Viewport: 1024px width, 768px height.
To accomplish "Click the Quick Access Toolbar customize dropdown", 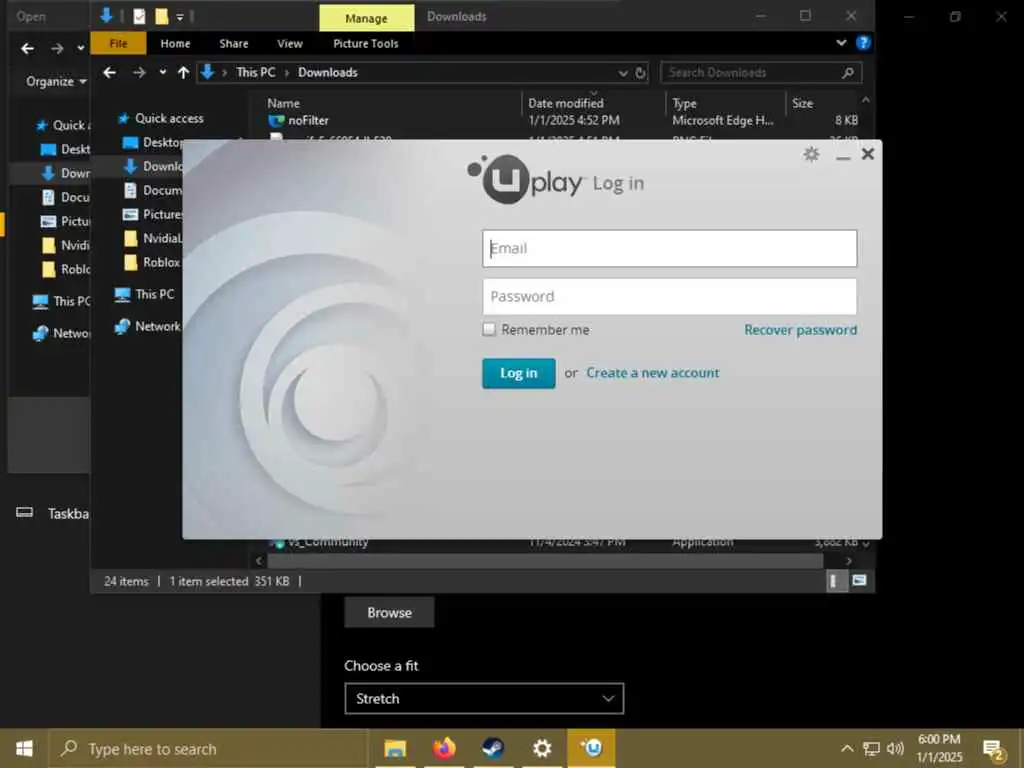I will (x=180, y=17).
